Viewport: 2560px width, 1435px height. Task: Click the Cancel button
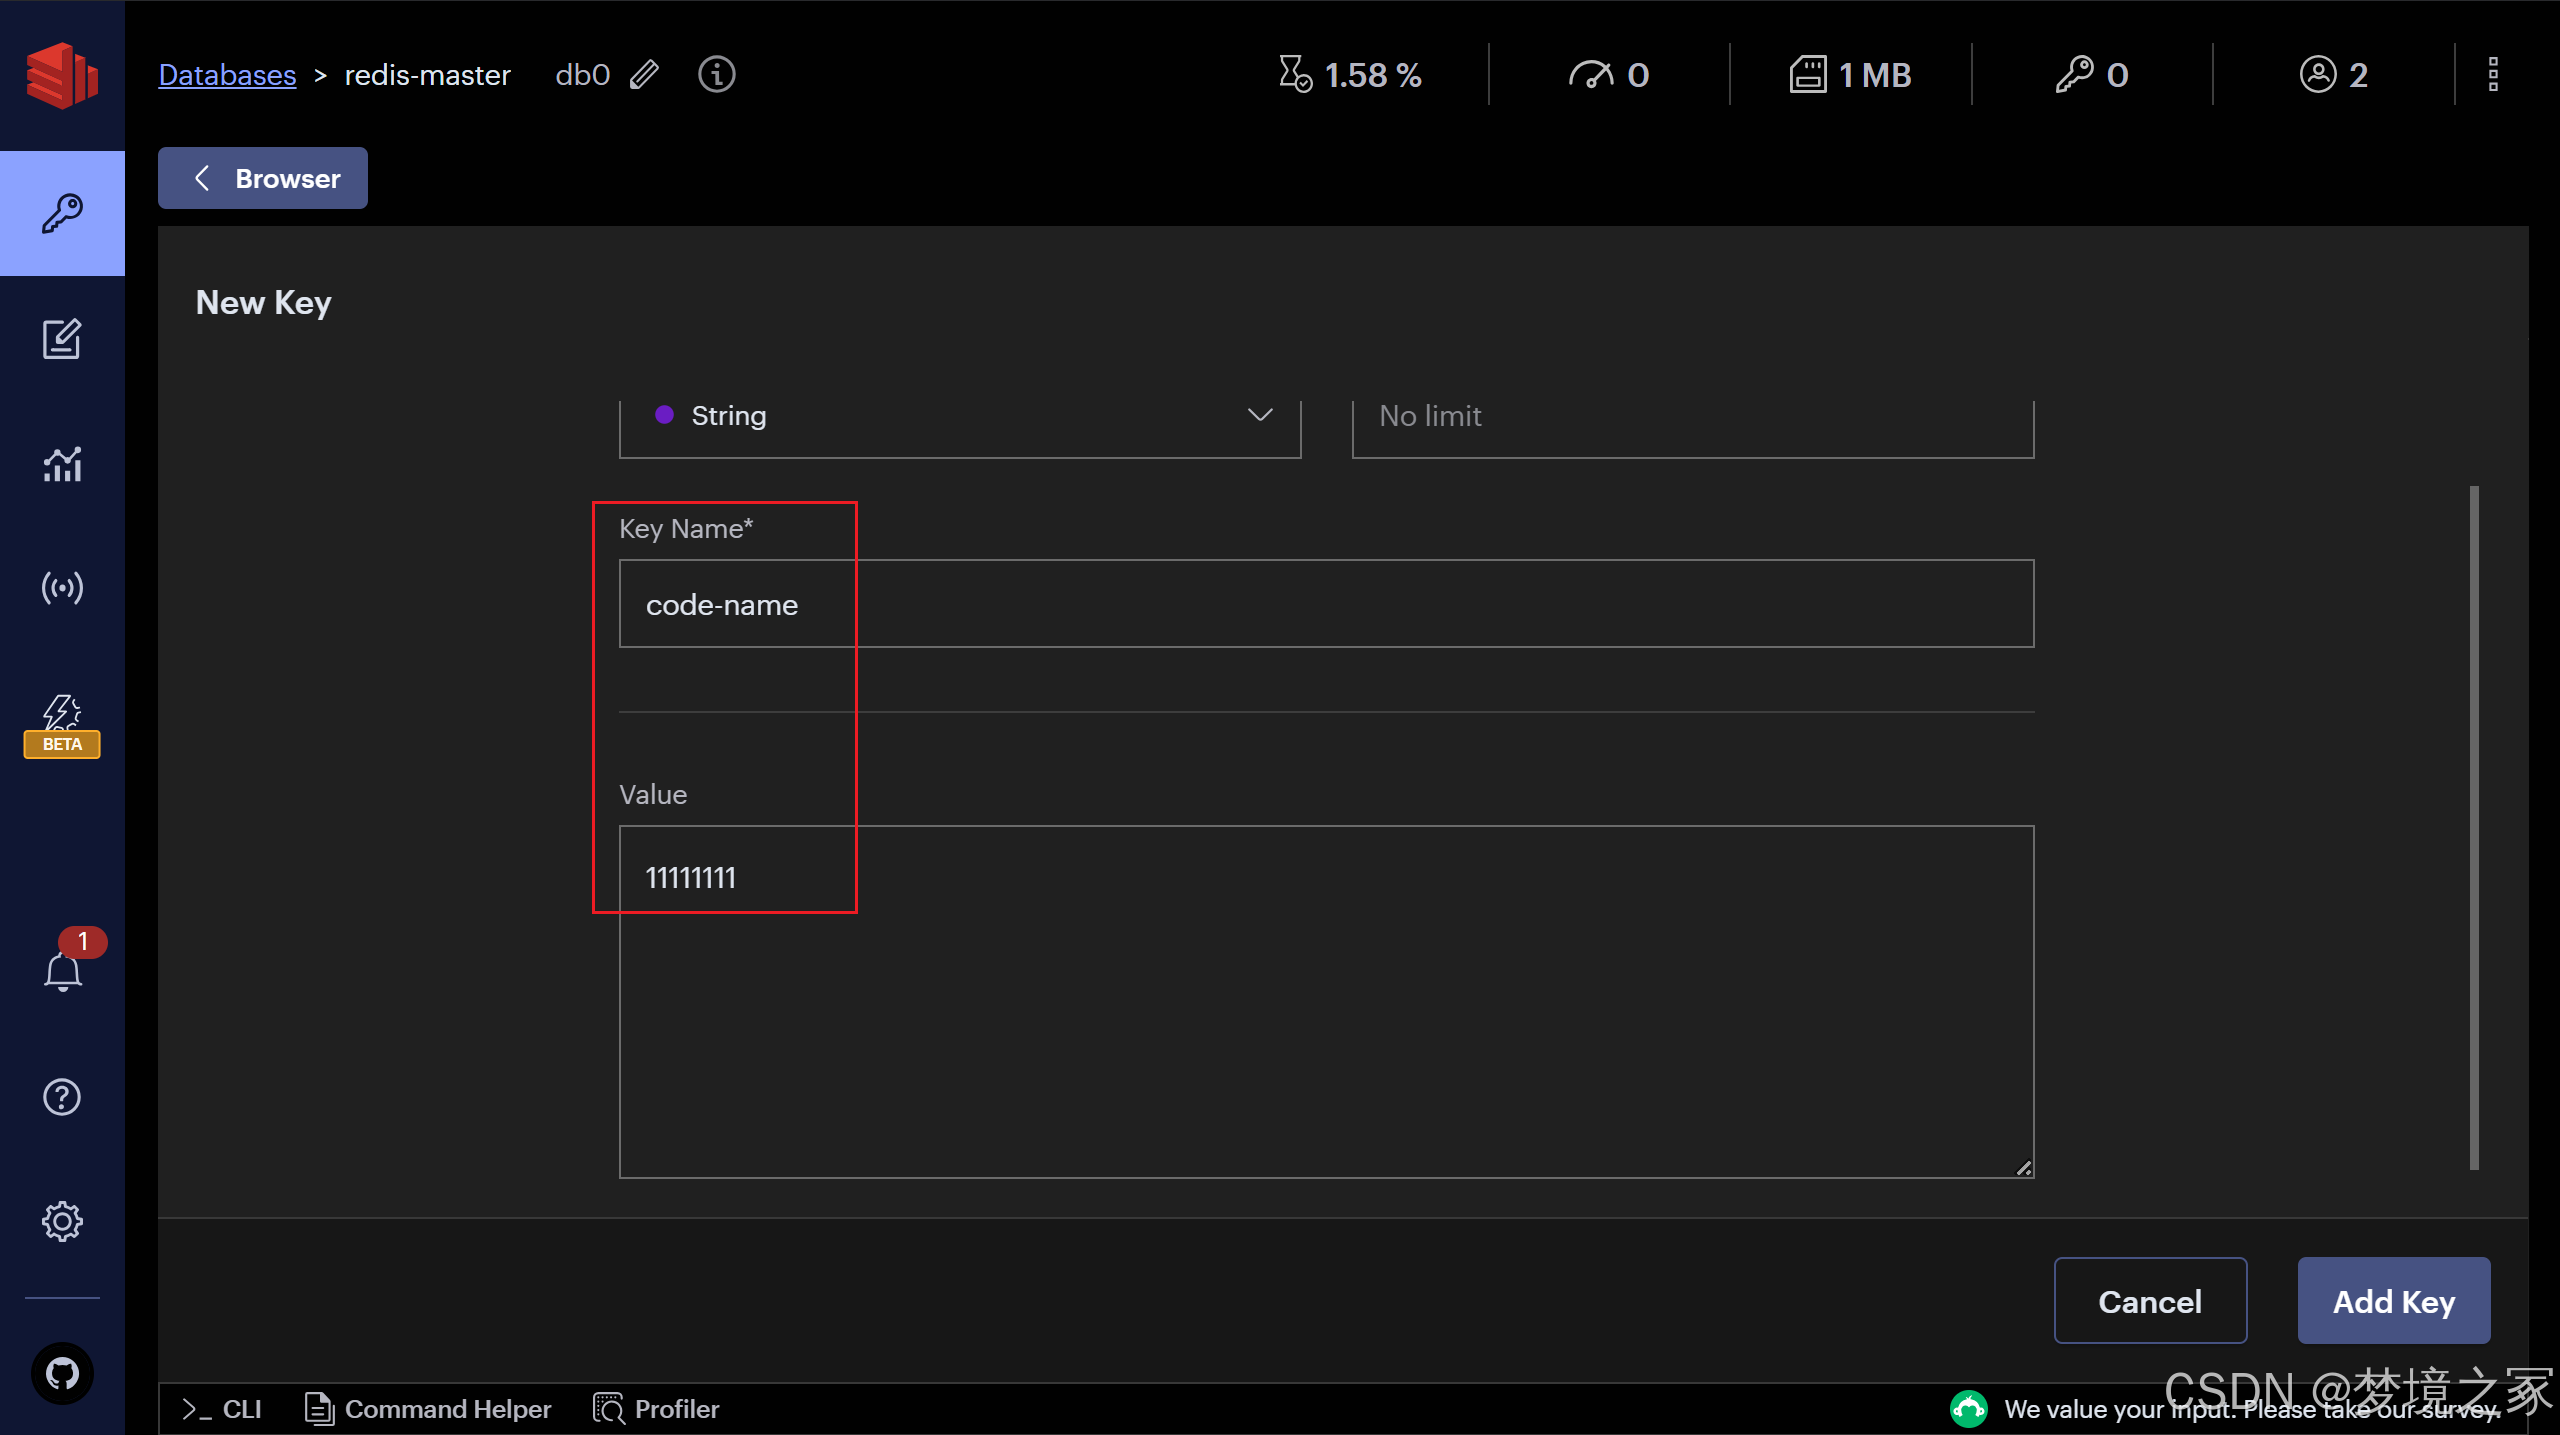2150,1301
